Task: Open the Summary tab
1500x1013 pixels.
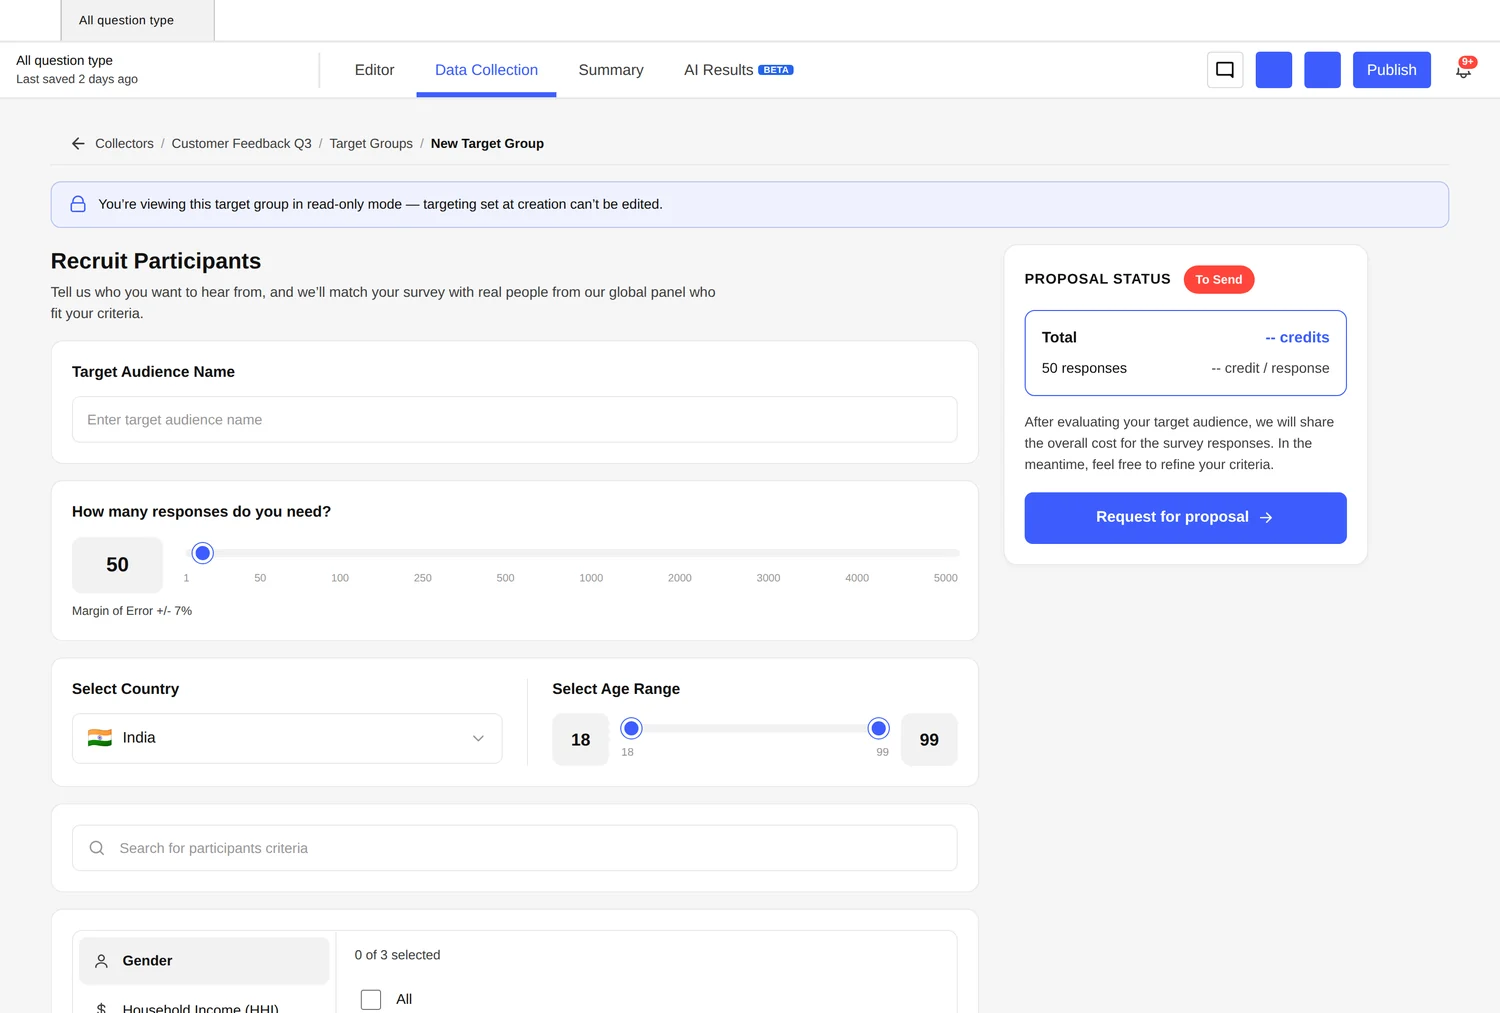Action: (611, 70)
